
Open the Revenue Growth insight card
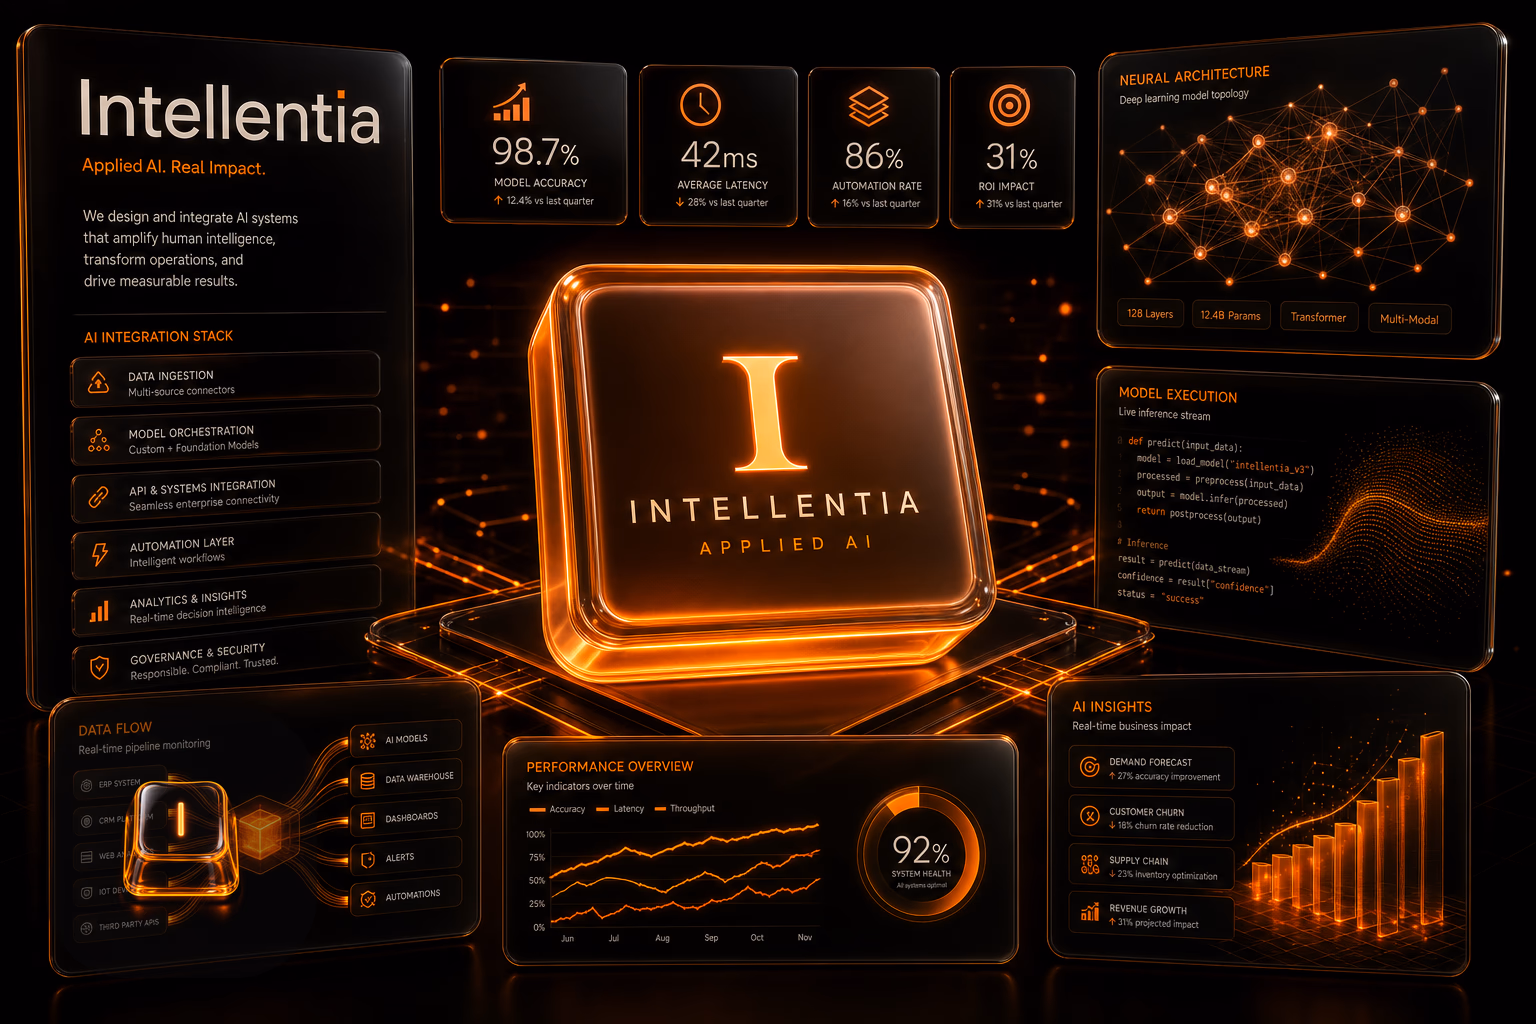1151,916
